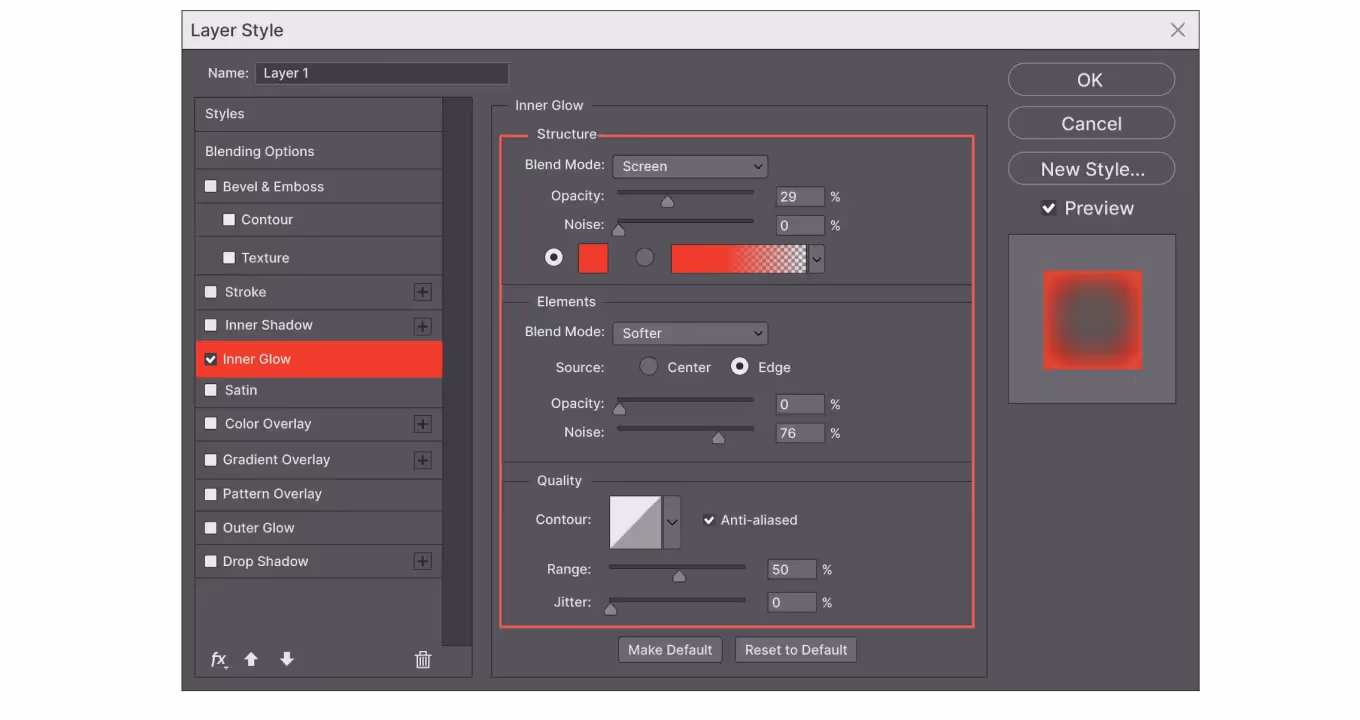Click the Elements Opacity slider handle
This screenshot has width=1360, height=720.
tap(619, 408)
